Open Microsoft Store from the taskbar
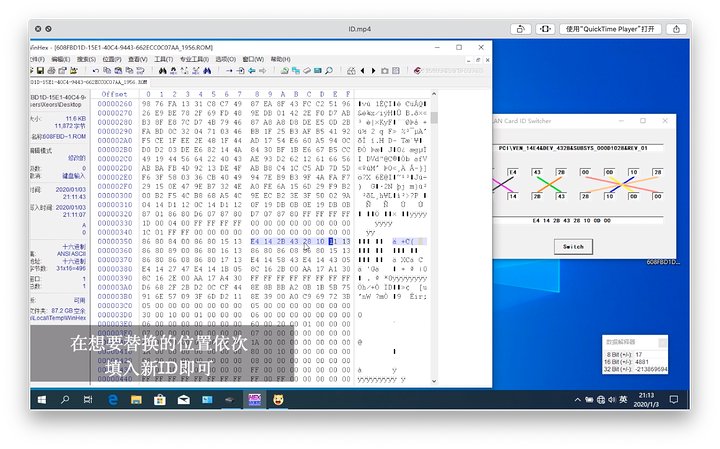Image resolution: width=720 pixels, height=449 pixels. coord(159,399)
